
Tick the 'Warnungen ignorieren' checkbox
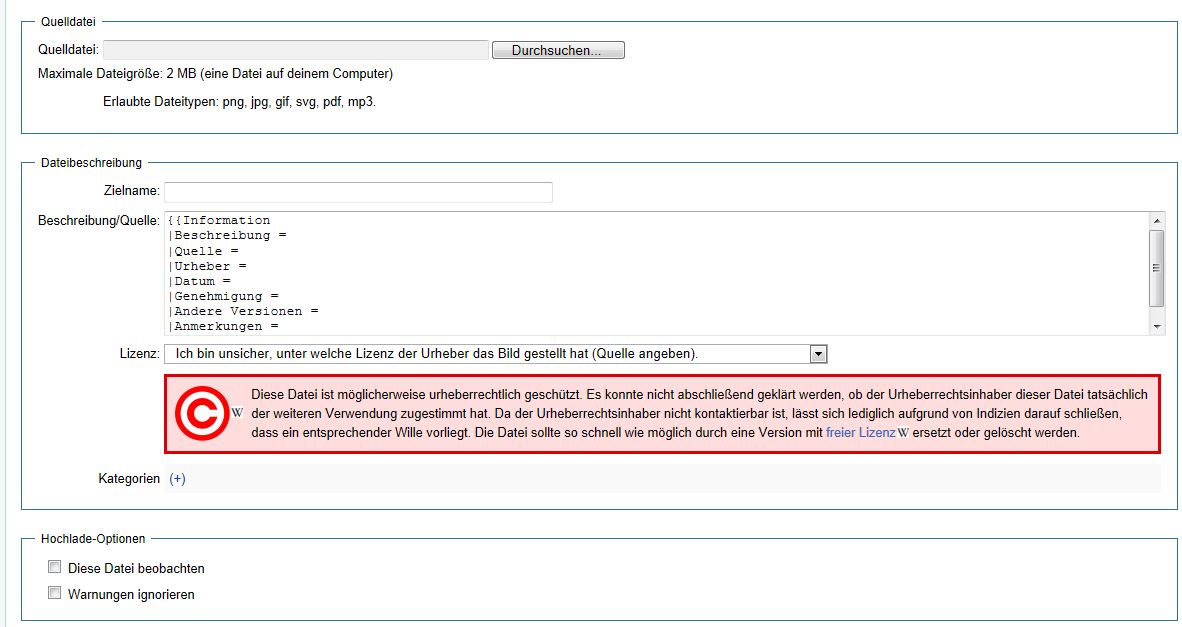tap(55, 593)
